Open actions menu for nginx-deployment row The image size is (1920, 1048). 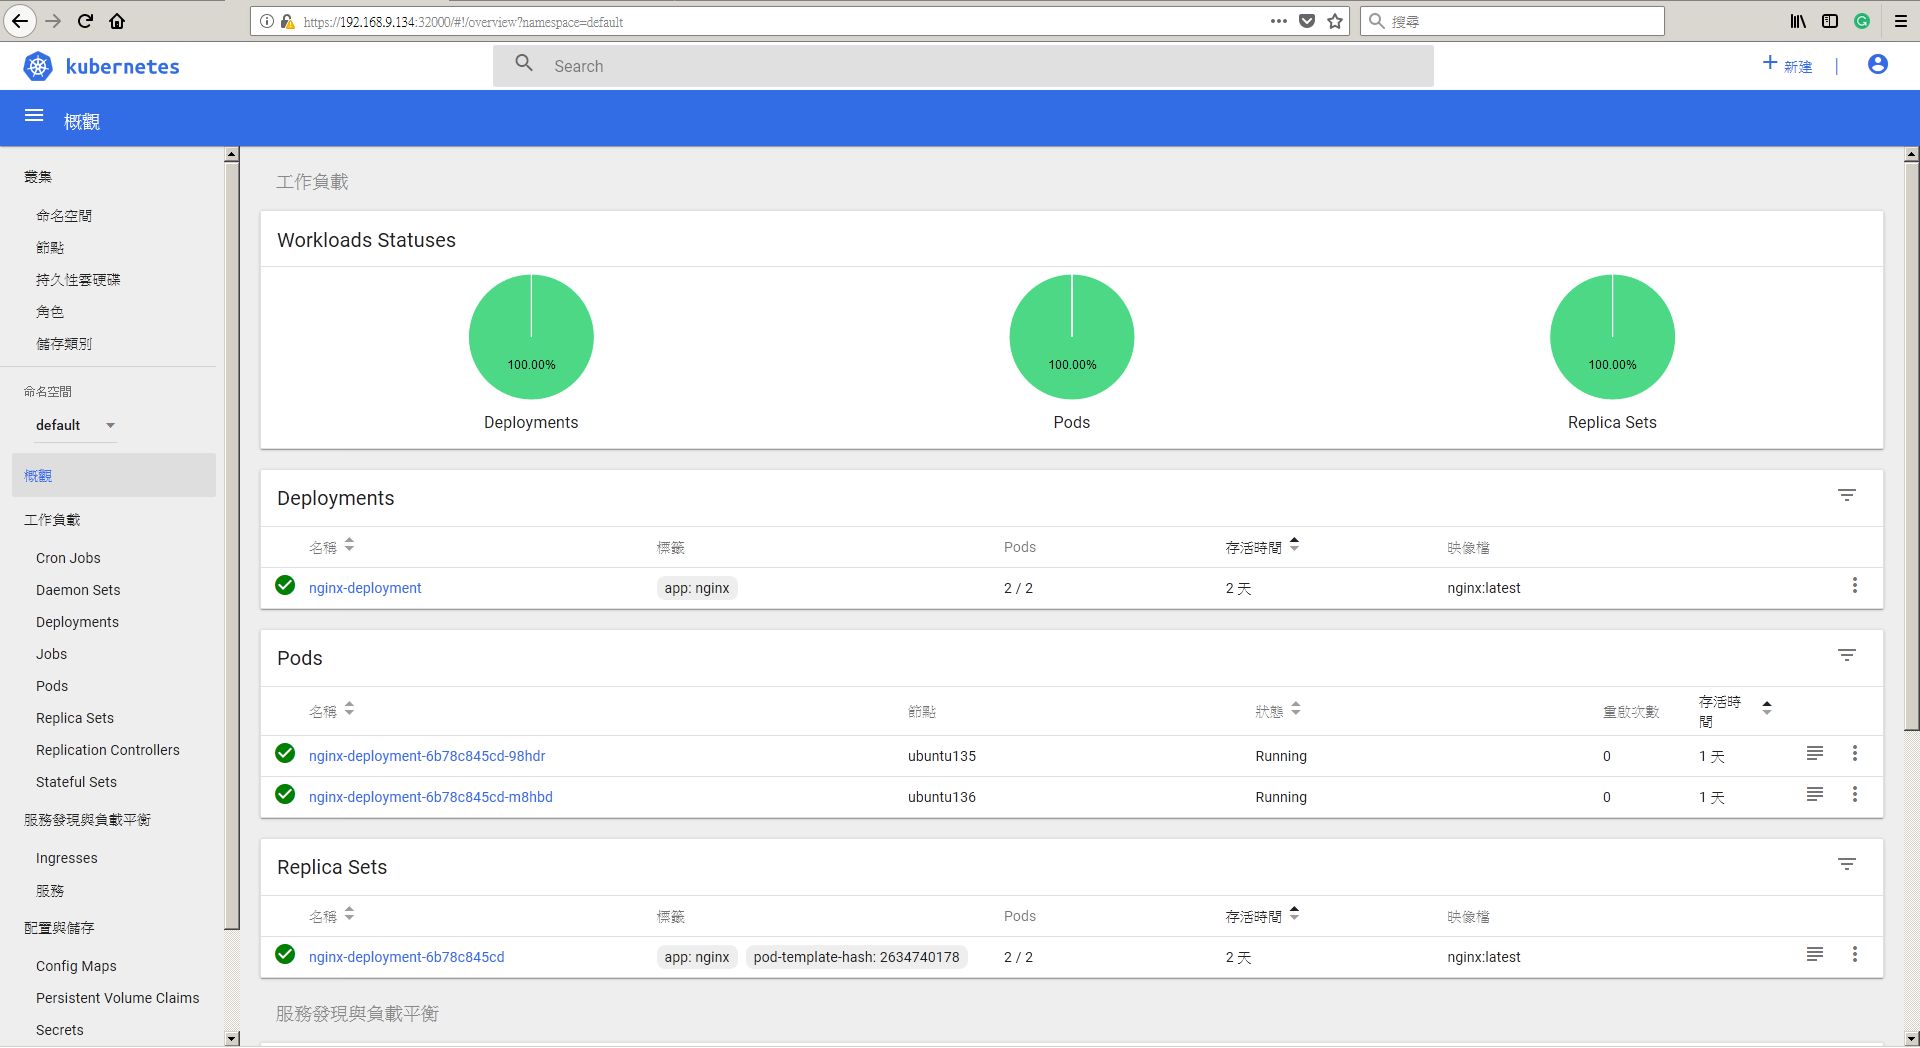[x=1855, y=586]
